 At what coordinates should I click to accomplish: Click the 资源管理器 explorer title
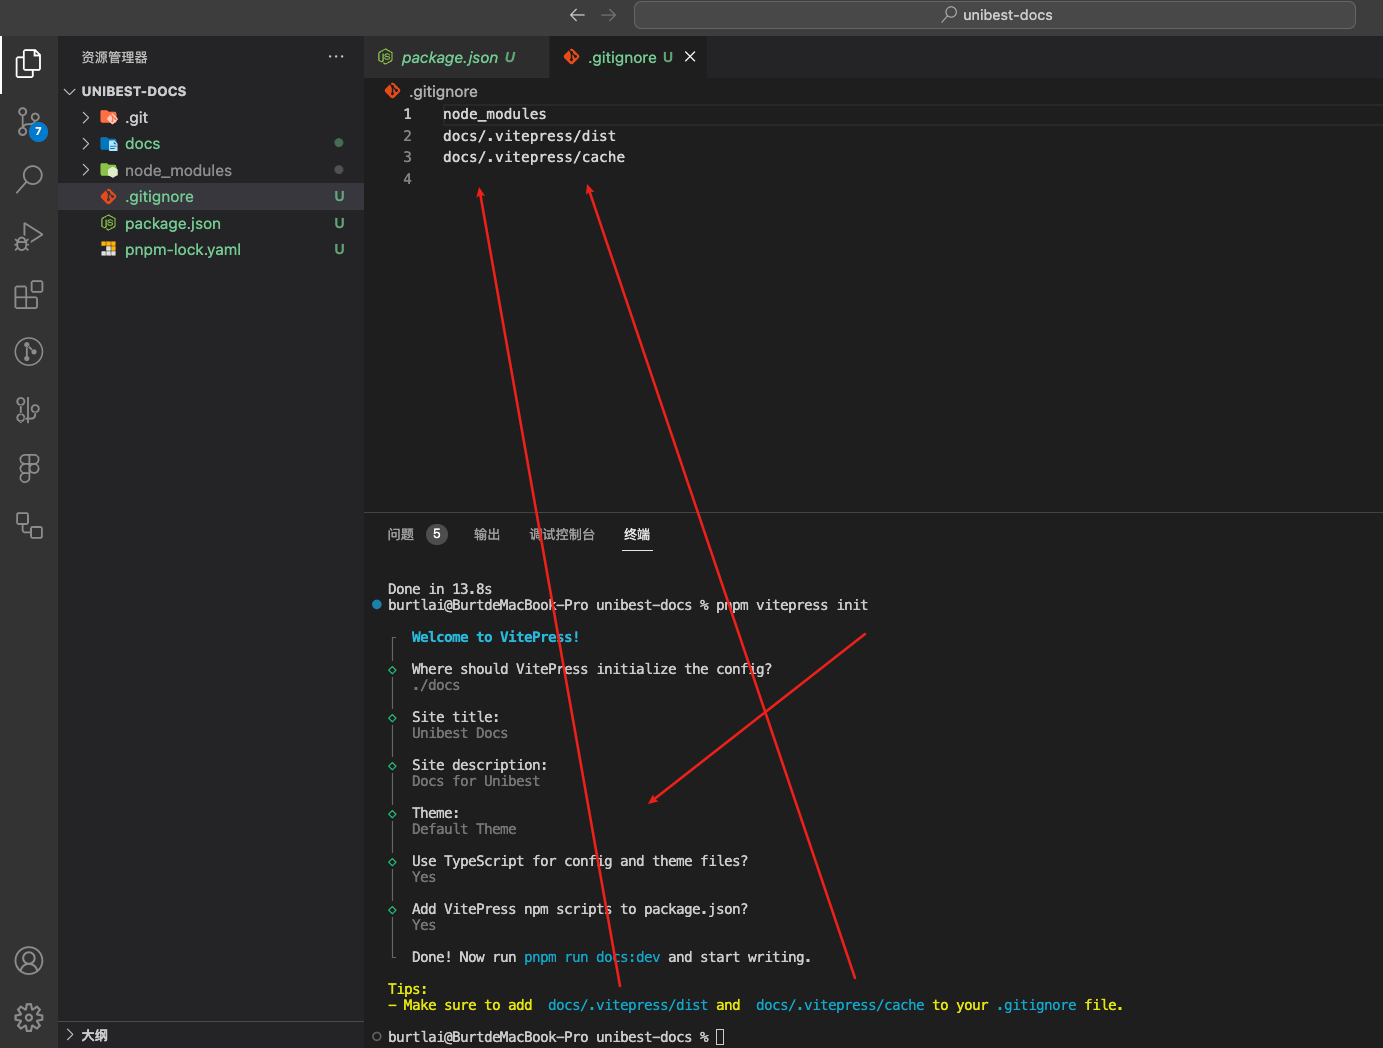click(x=115, y=57)
